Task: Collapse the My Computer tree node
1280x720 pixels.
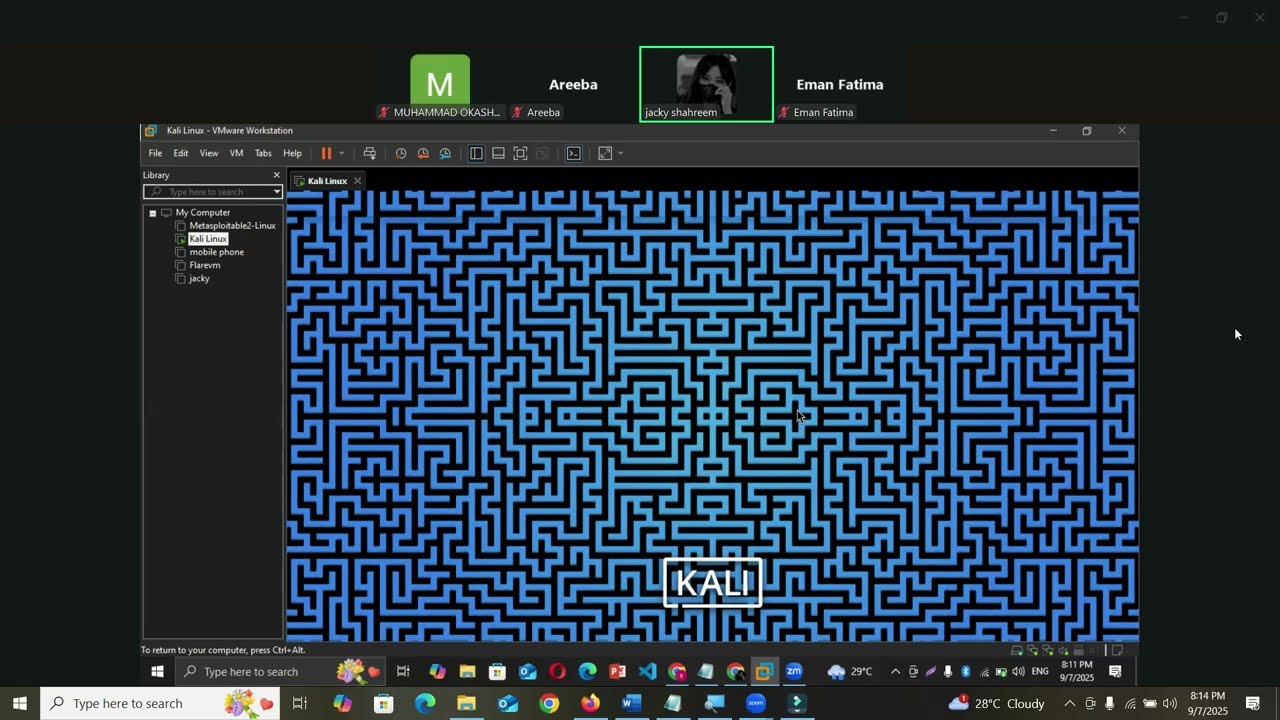Action: pos(152,213)
